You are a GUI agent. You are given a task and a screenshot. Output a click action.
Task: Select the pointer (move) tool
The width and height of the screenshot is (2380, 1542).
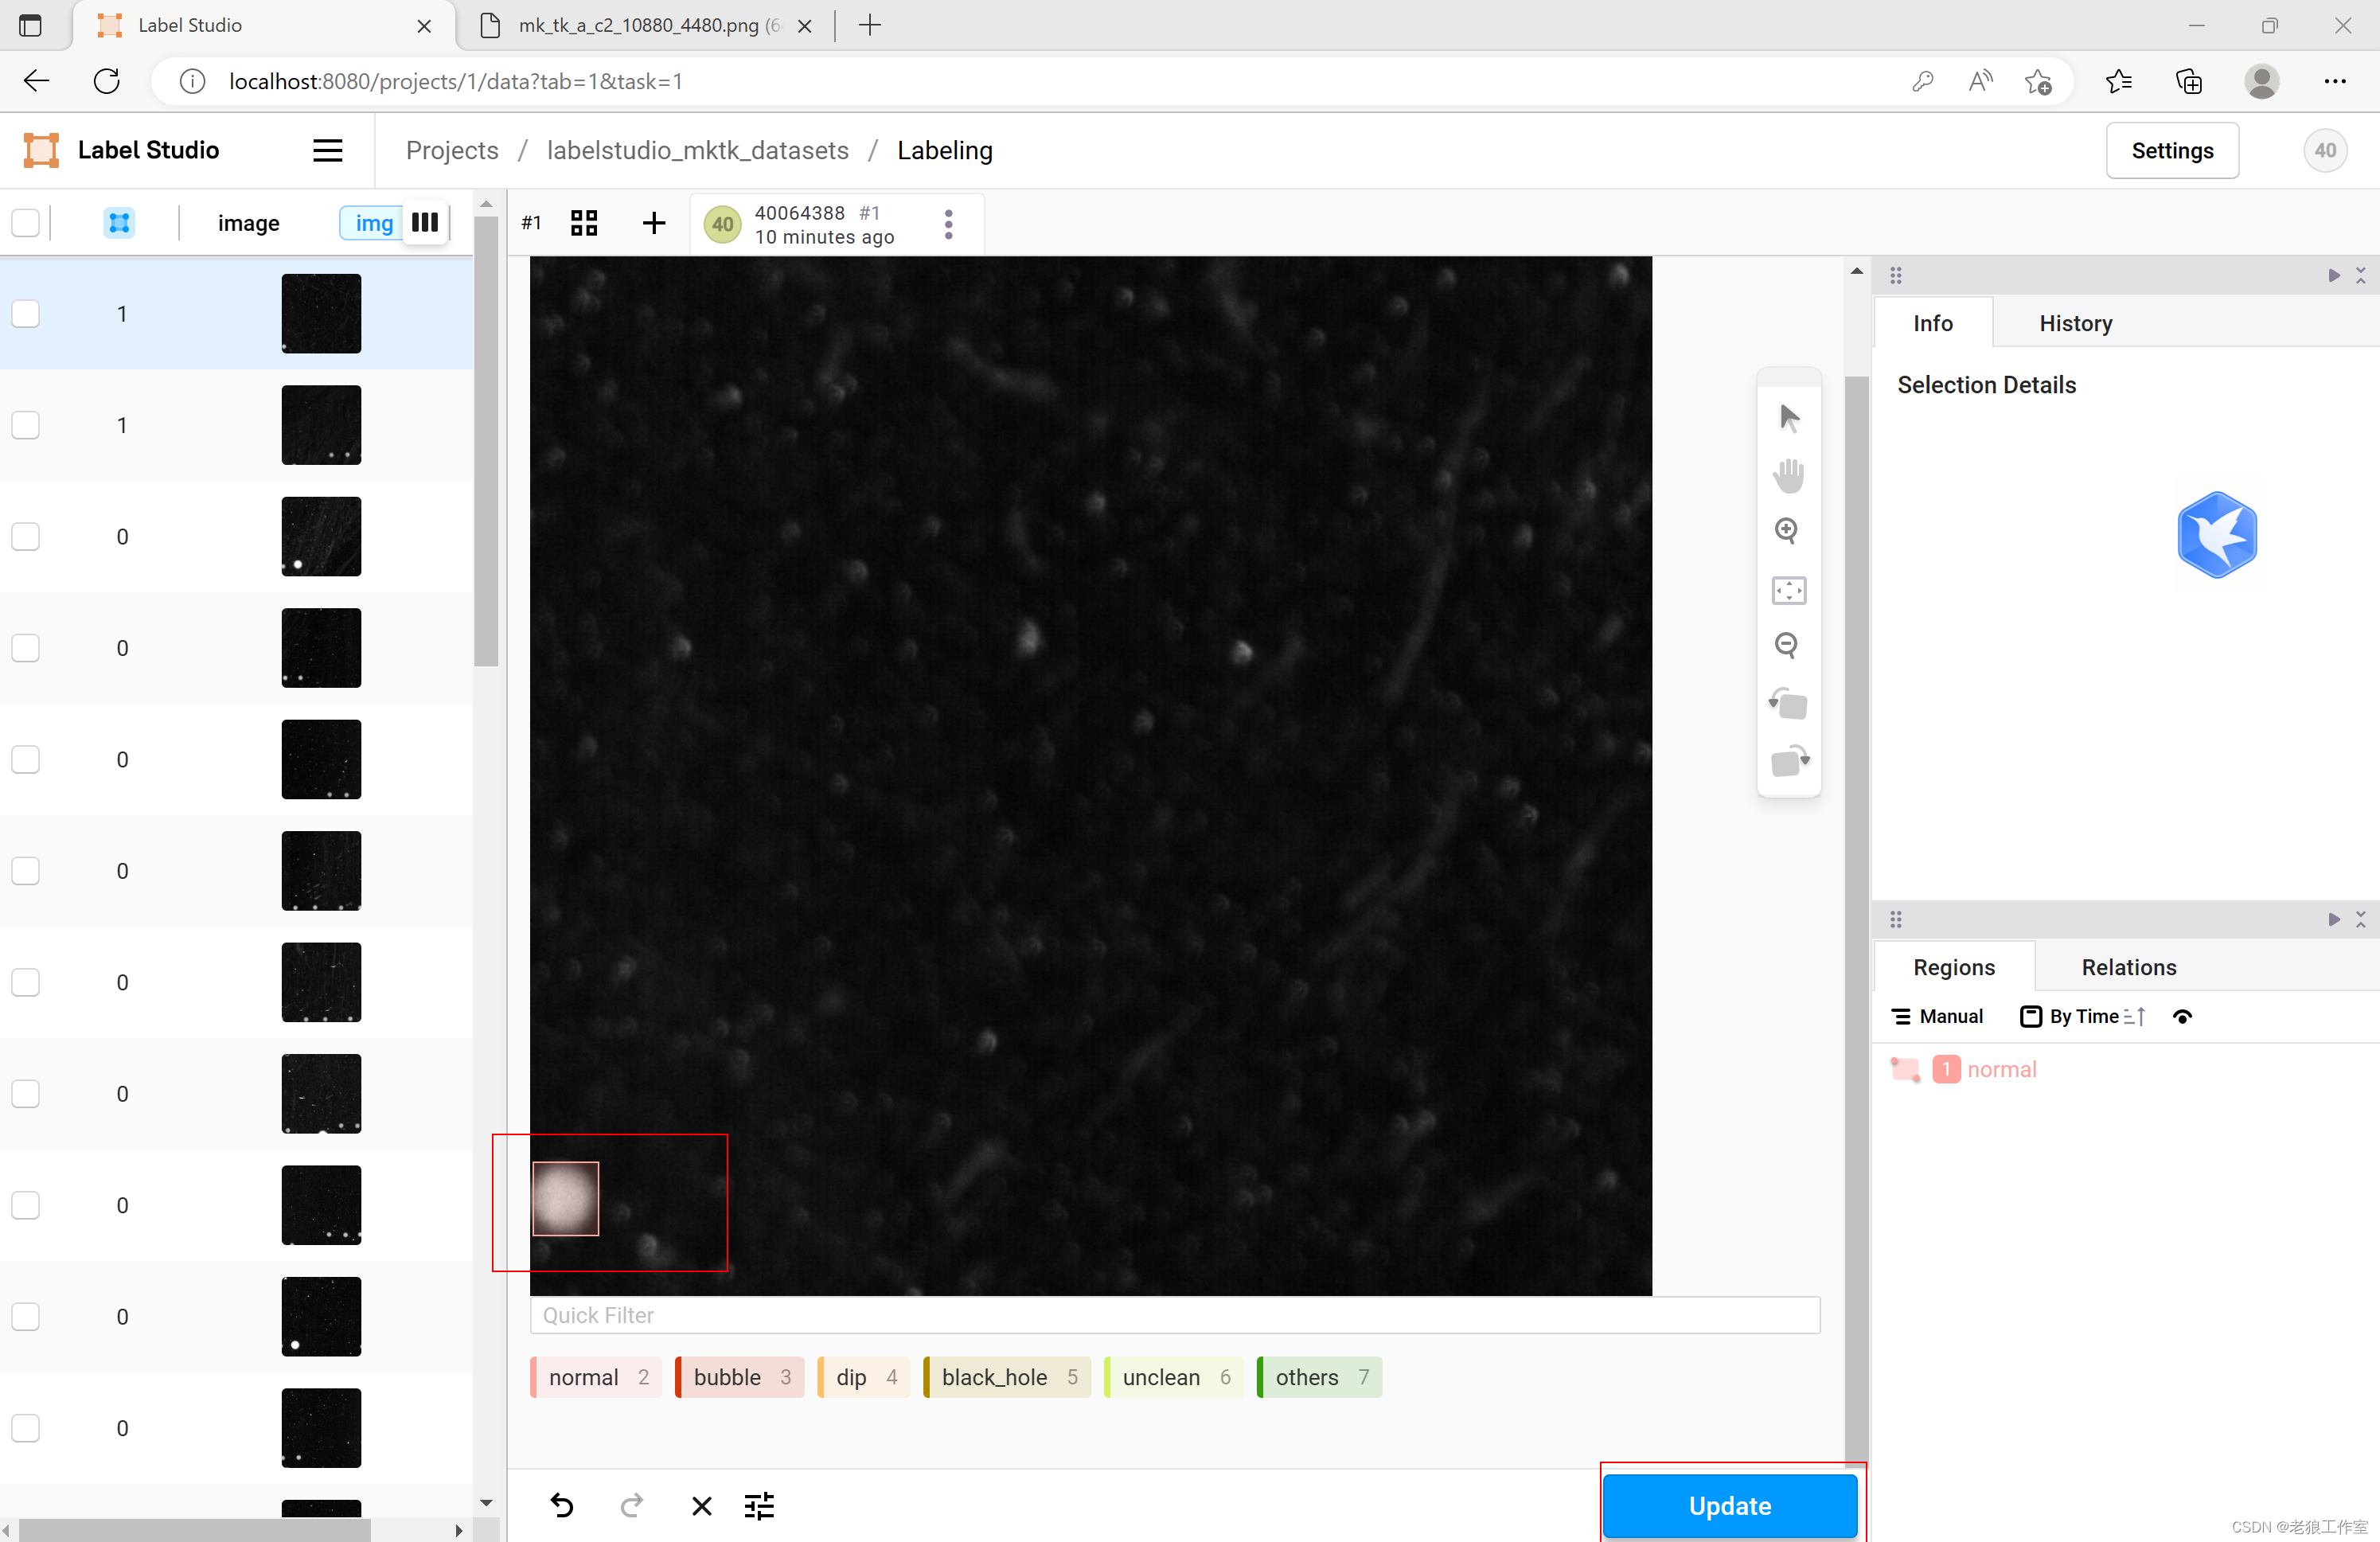pyautogui.click(x=1788, y=418)
